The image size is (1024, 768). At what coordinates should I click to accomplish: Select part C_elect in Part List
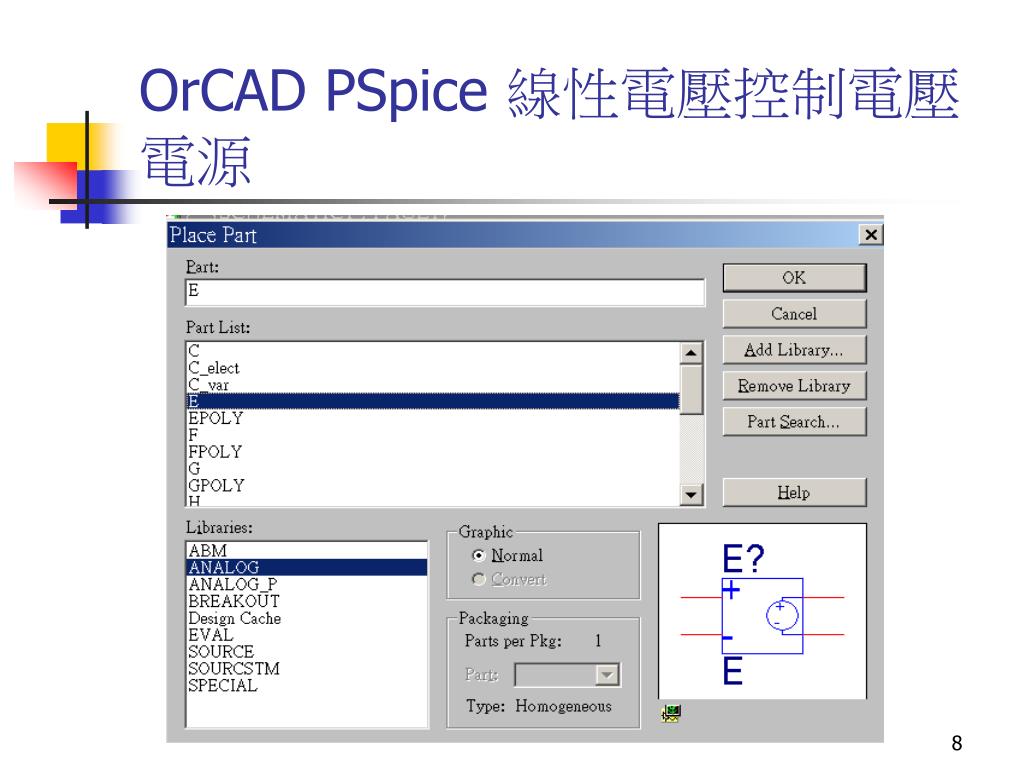tap(433, 368)
